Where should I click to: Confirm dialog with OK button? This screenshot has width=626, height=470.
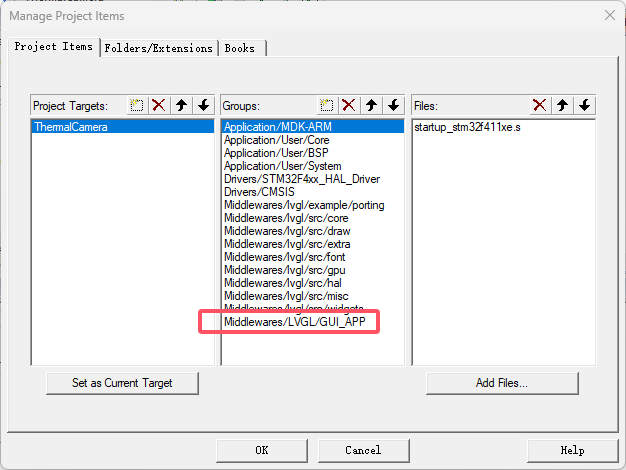tap(261, 450)
